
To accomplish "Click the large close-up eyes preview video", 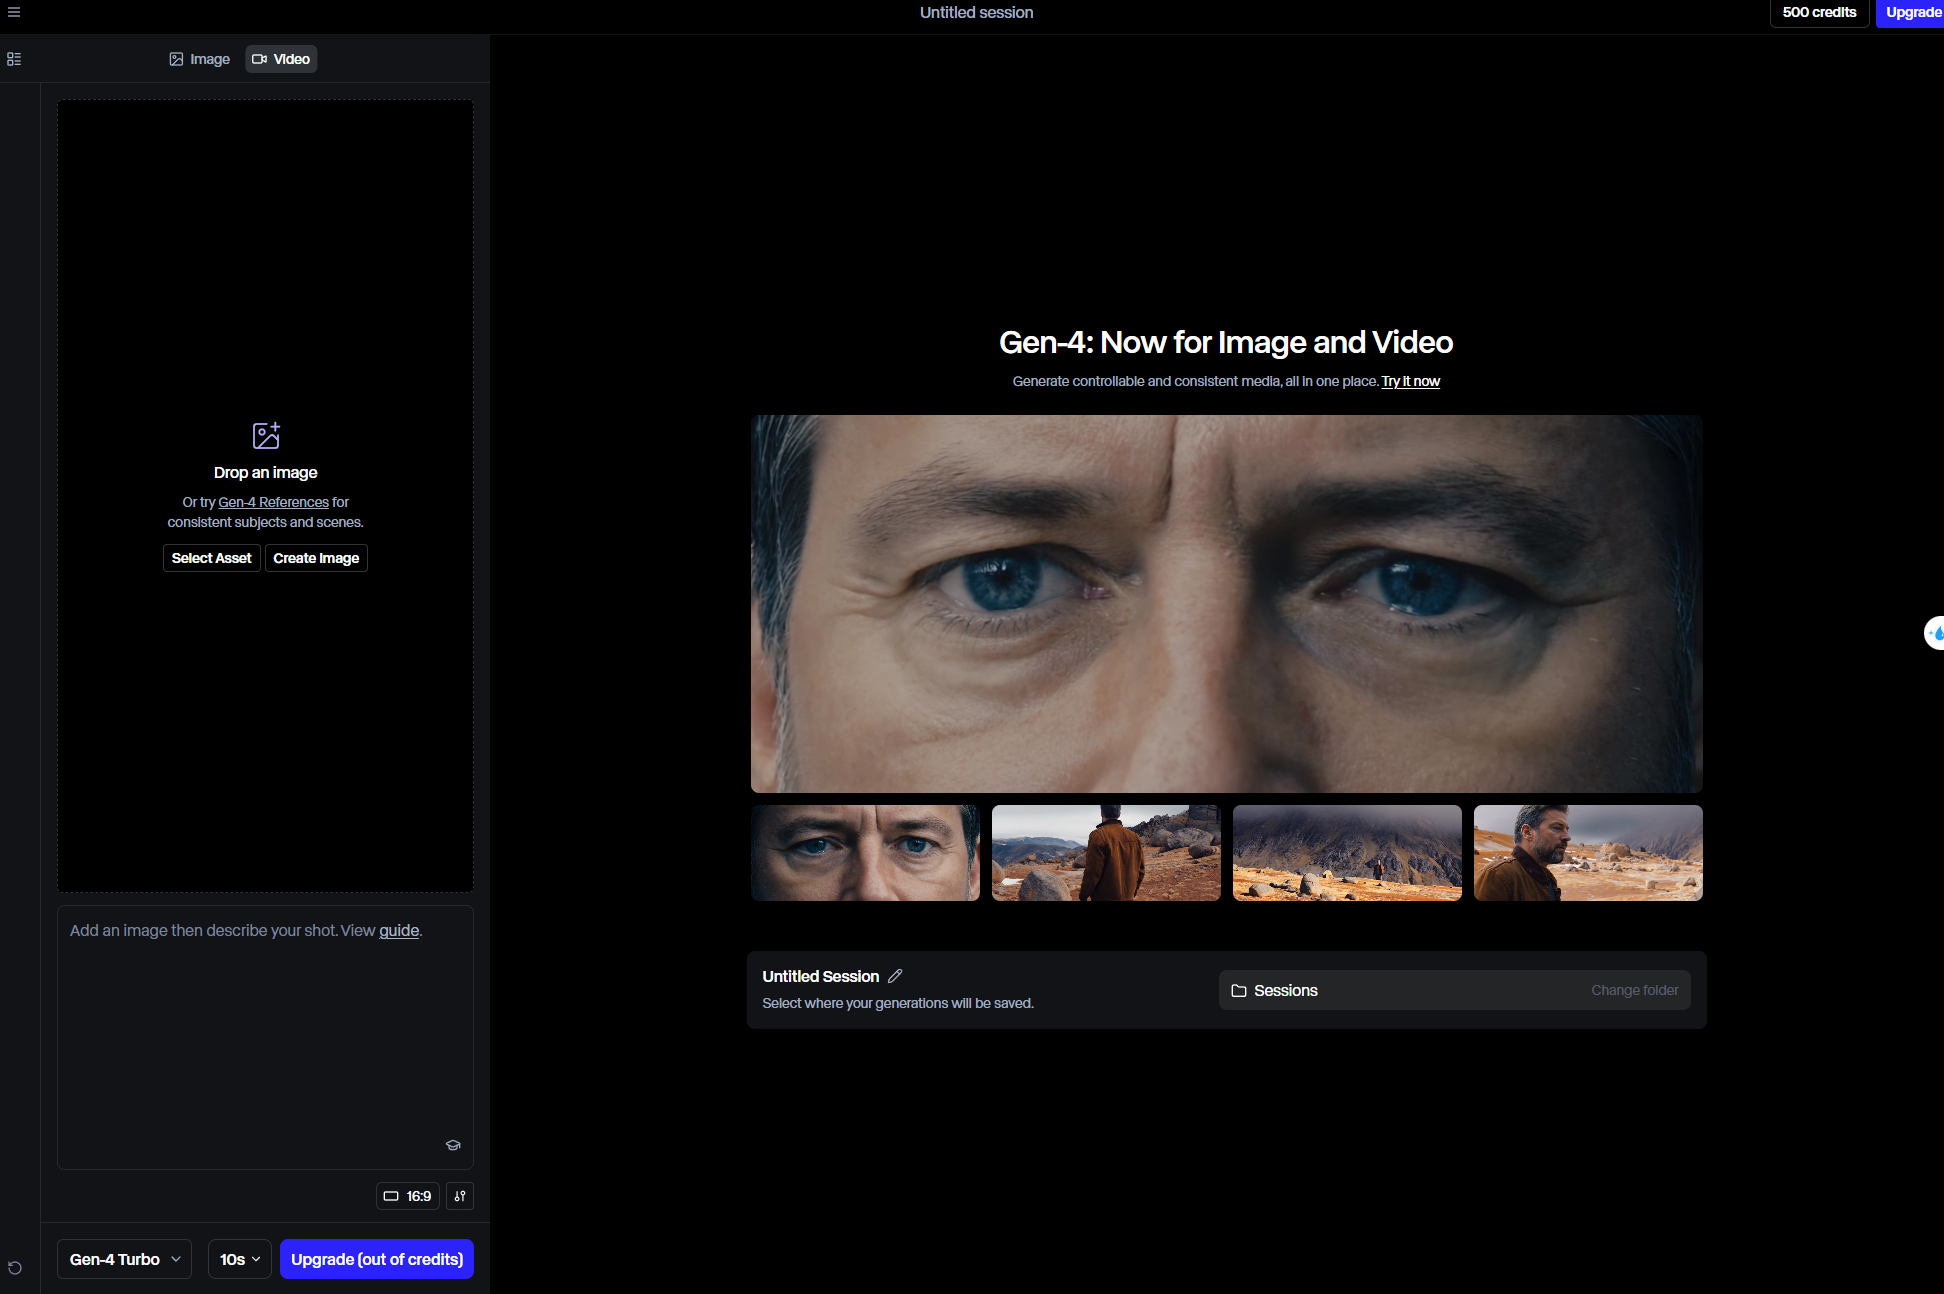I will click(x=1226, y=604).
